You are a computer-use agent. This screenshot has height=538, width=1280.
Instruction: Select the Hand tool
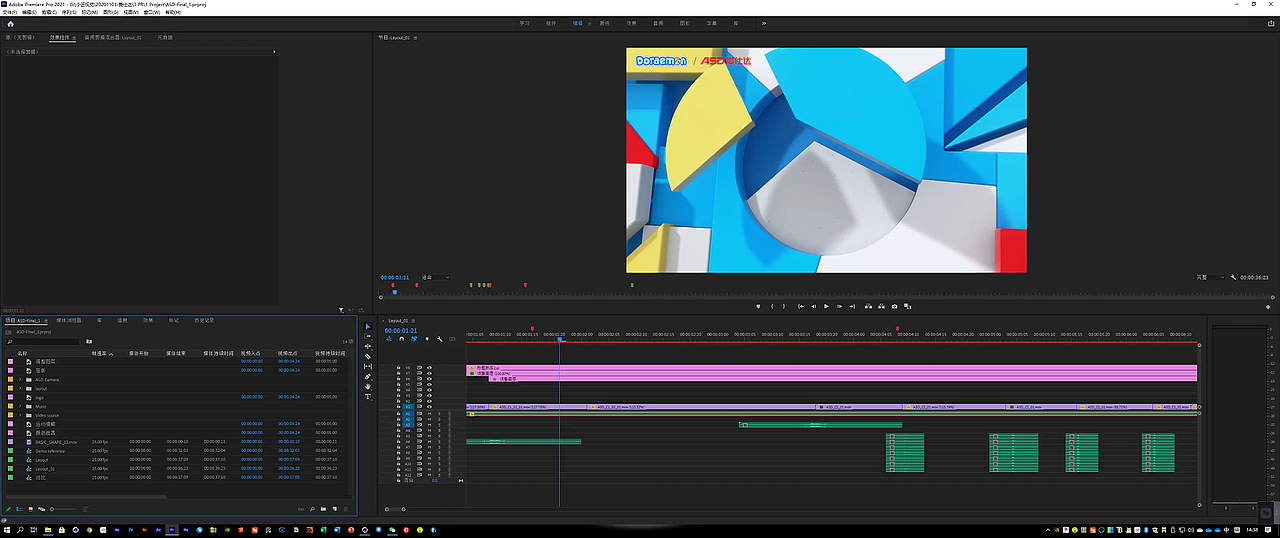coord(368,387)
